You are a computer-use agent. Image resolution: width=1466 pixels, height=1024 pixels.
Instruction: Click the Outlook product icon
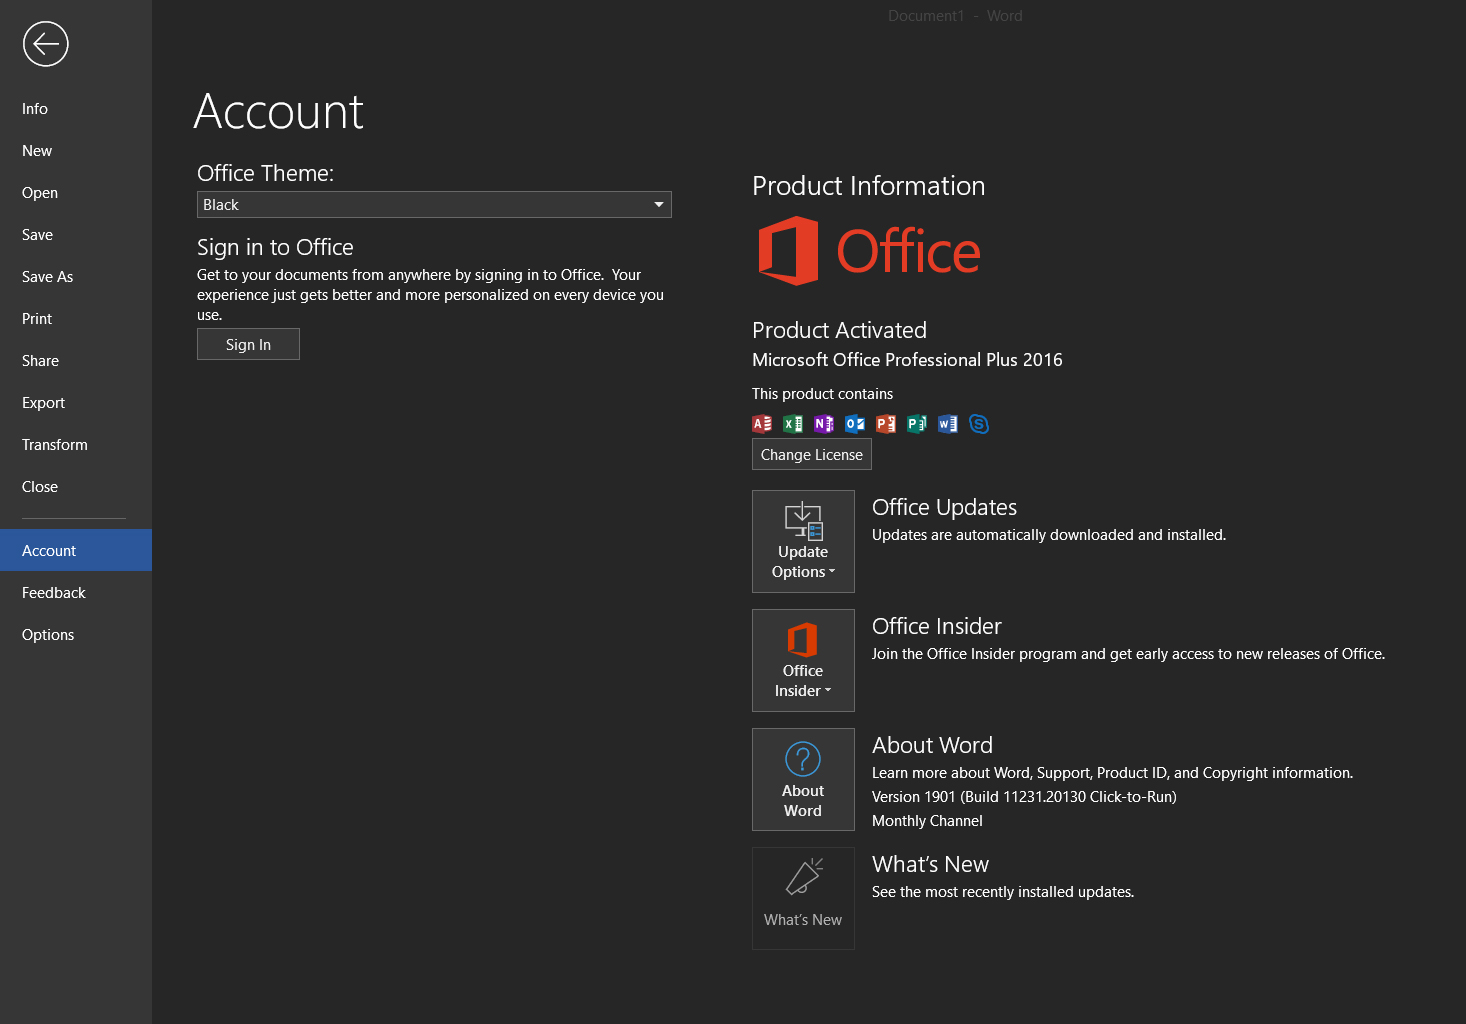[x=855, y=424]
